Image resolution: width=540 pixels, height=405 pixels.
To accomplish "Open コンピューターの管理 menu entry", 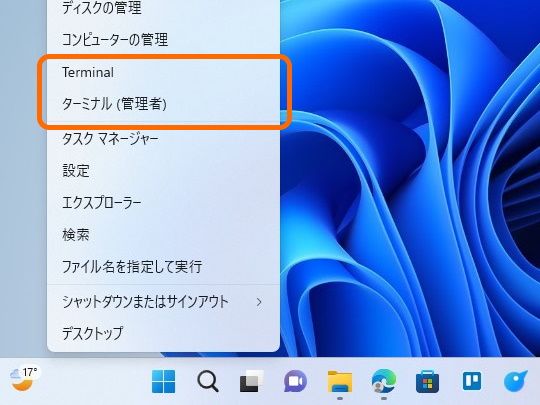I will tap(163, 39).
